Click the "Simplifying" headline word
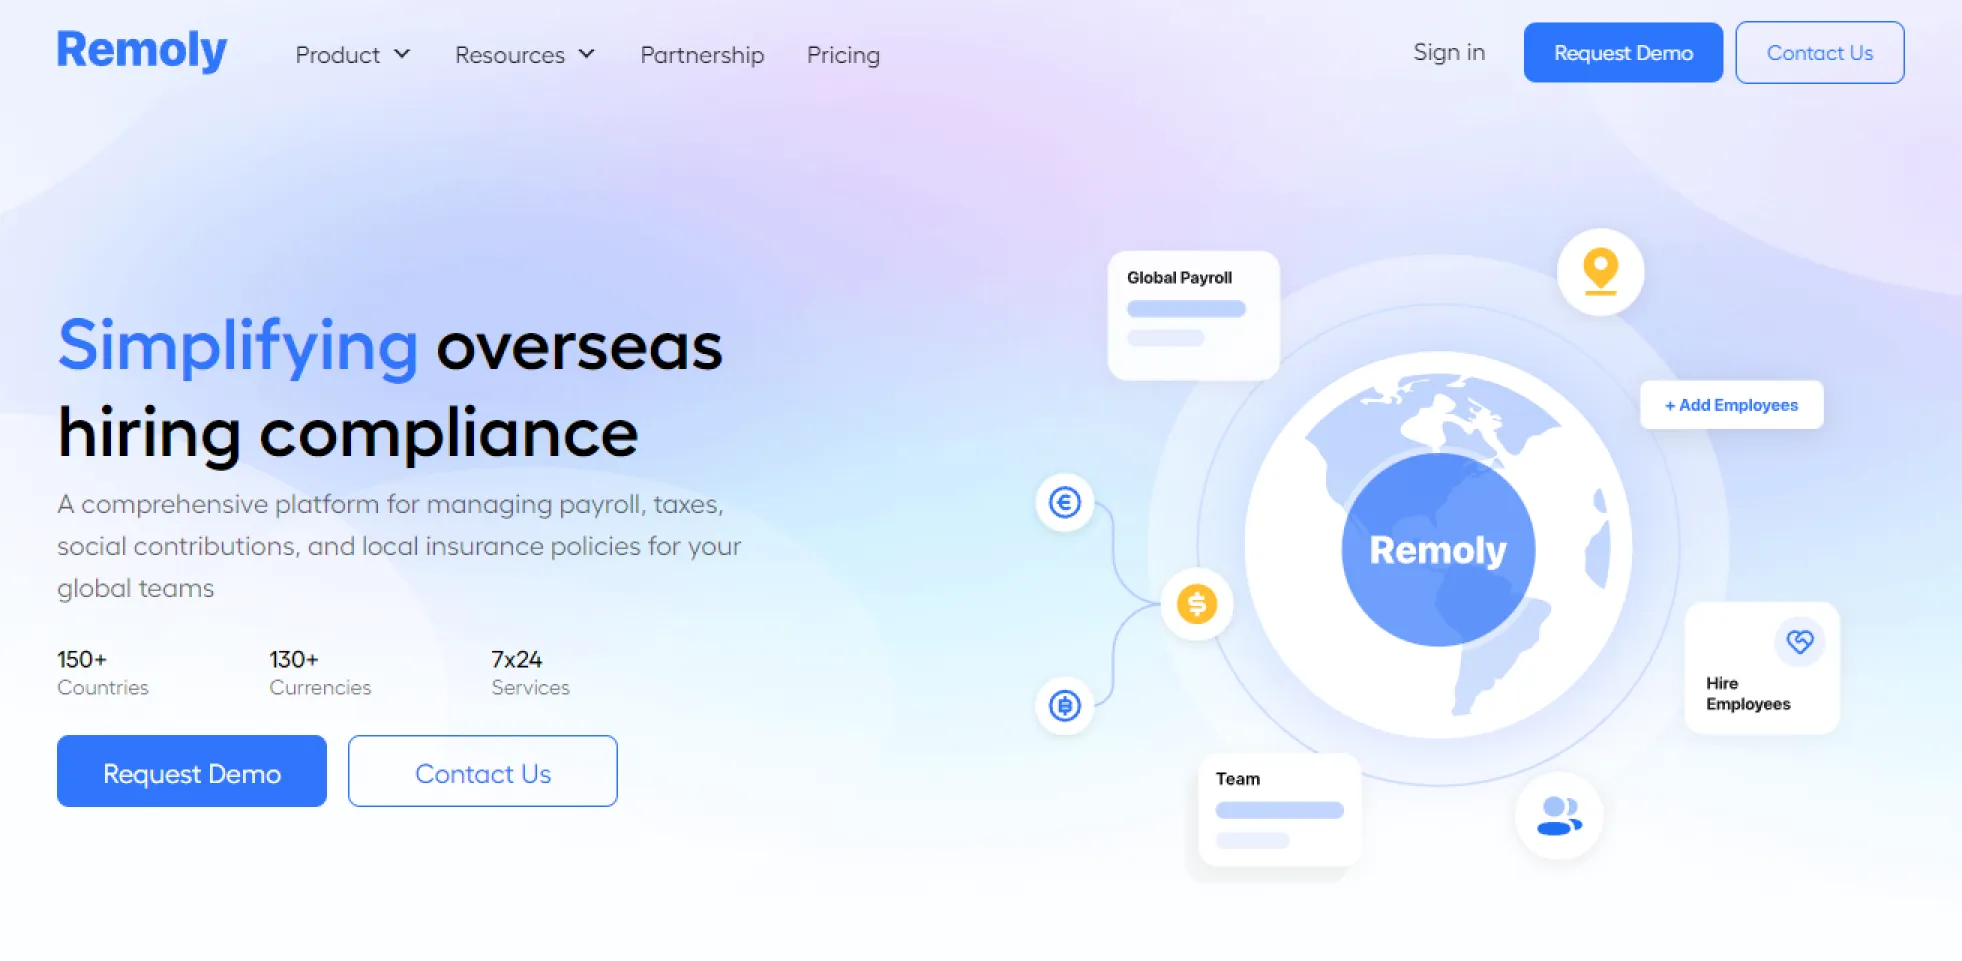 (238, 346)
